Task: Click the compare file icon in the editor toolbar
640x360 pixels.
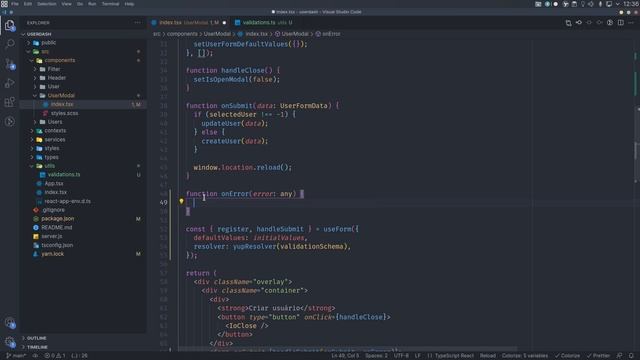Action: pyautogui.click(x=568, y=23)
